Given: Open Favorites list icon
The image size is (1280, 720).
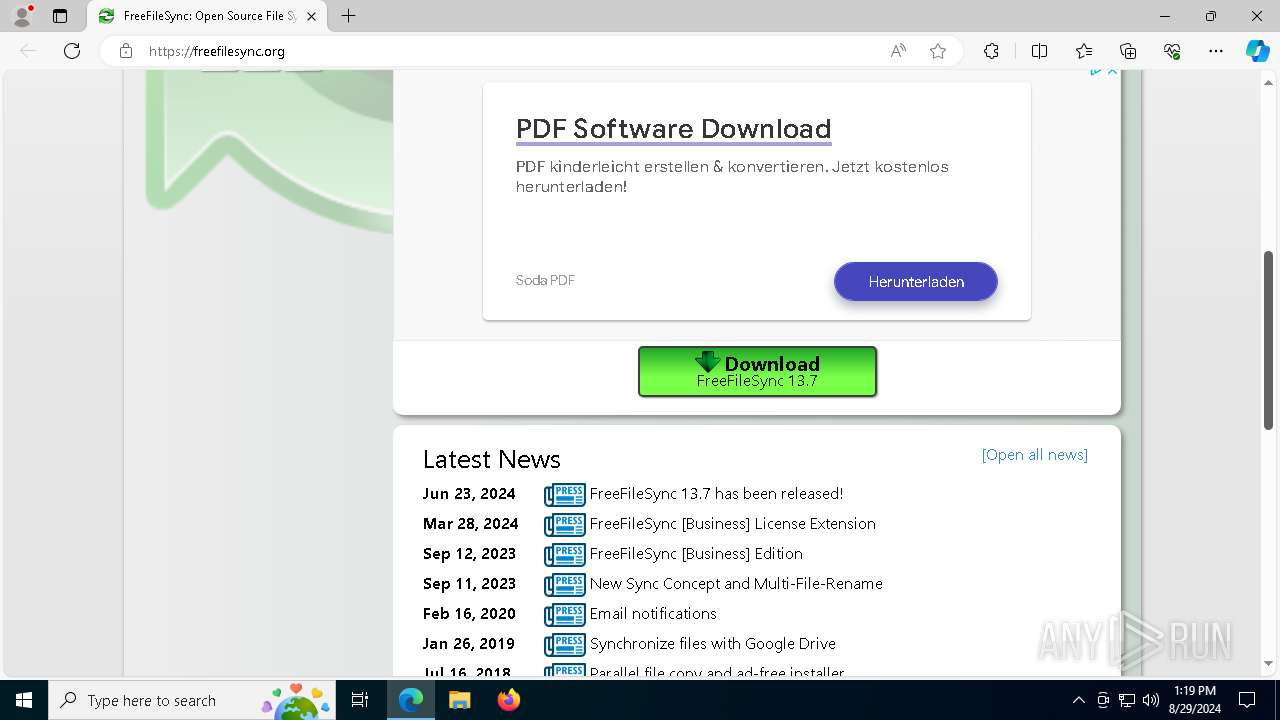Looking at the screenshot, I should pos(1084,51).
